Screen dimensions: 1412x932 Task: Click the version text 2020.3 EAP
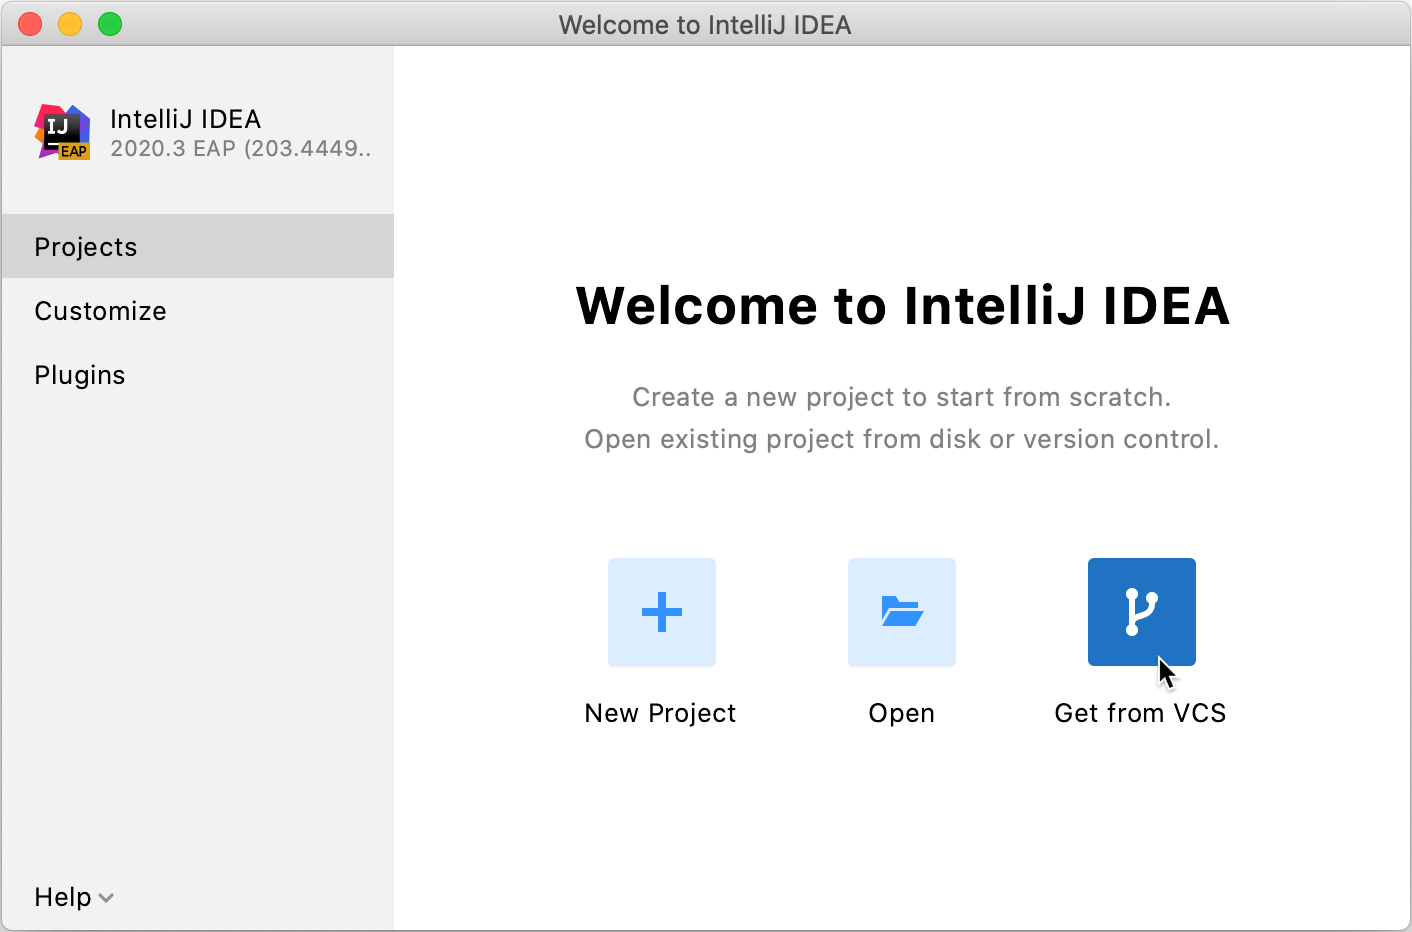click(240, 149)
